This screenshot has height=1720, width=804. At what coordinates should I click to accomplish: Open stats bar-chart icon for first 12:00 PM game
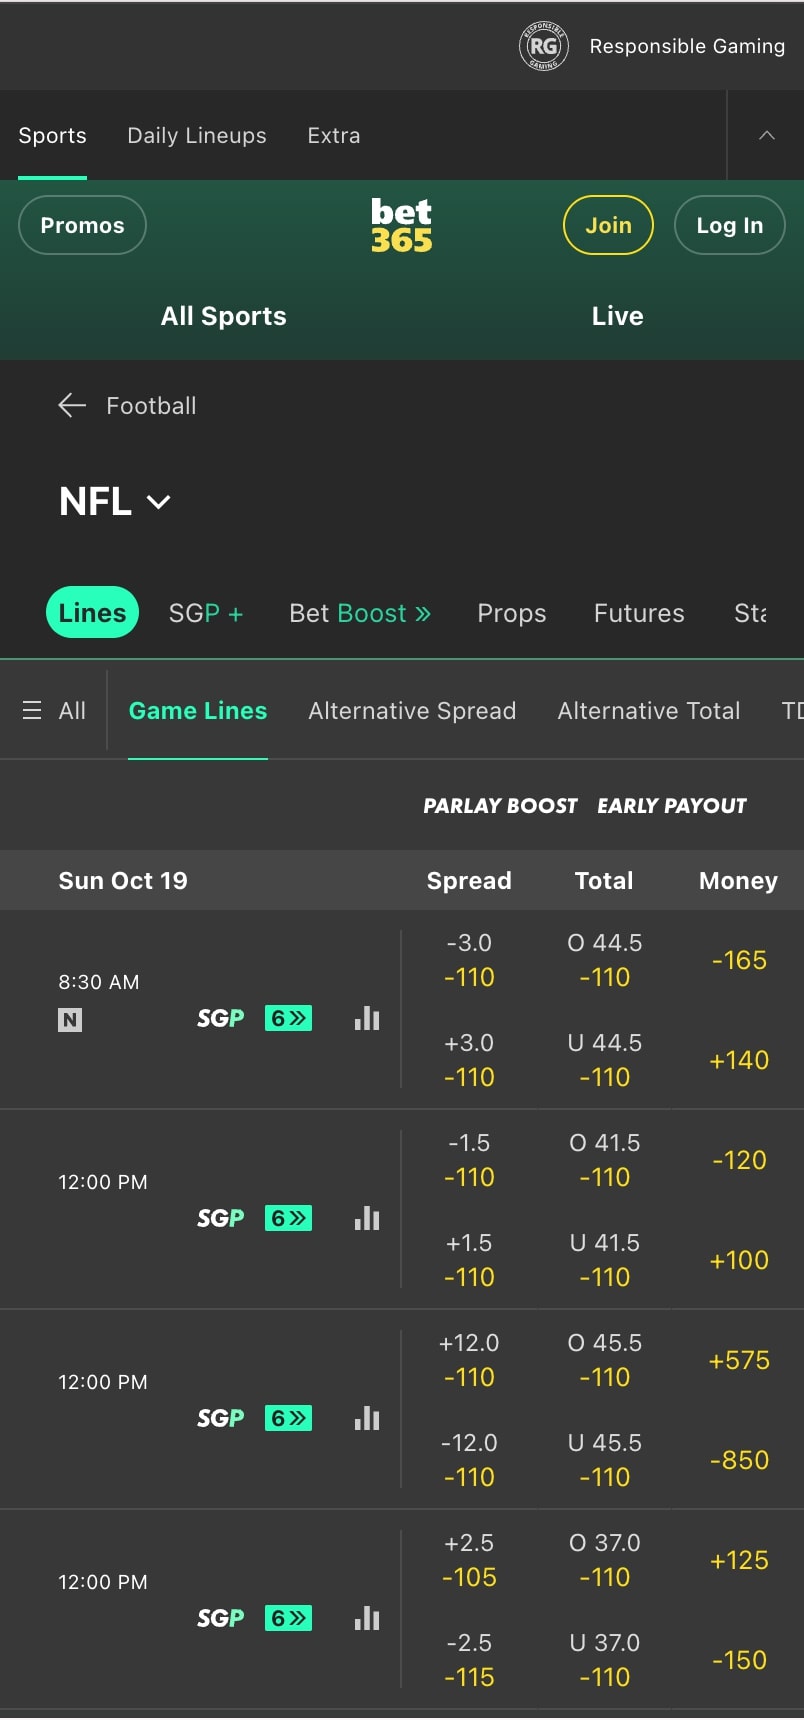pyautogui.click(x=367, y=1218)
